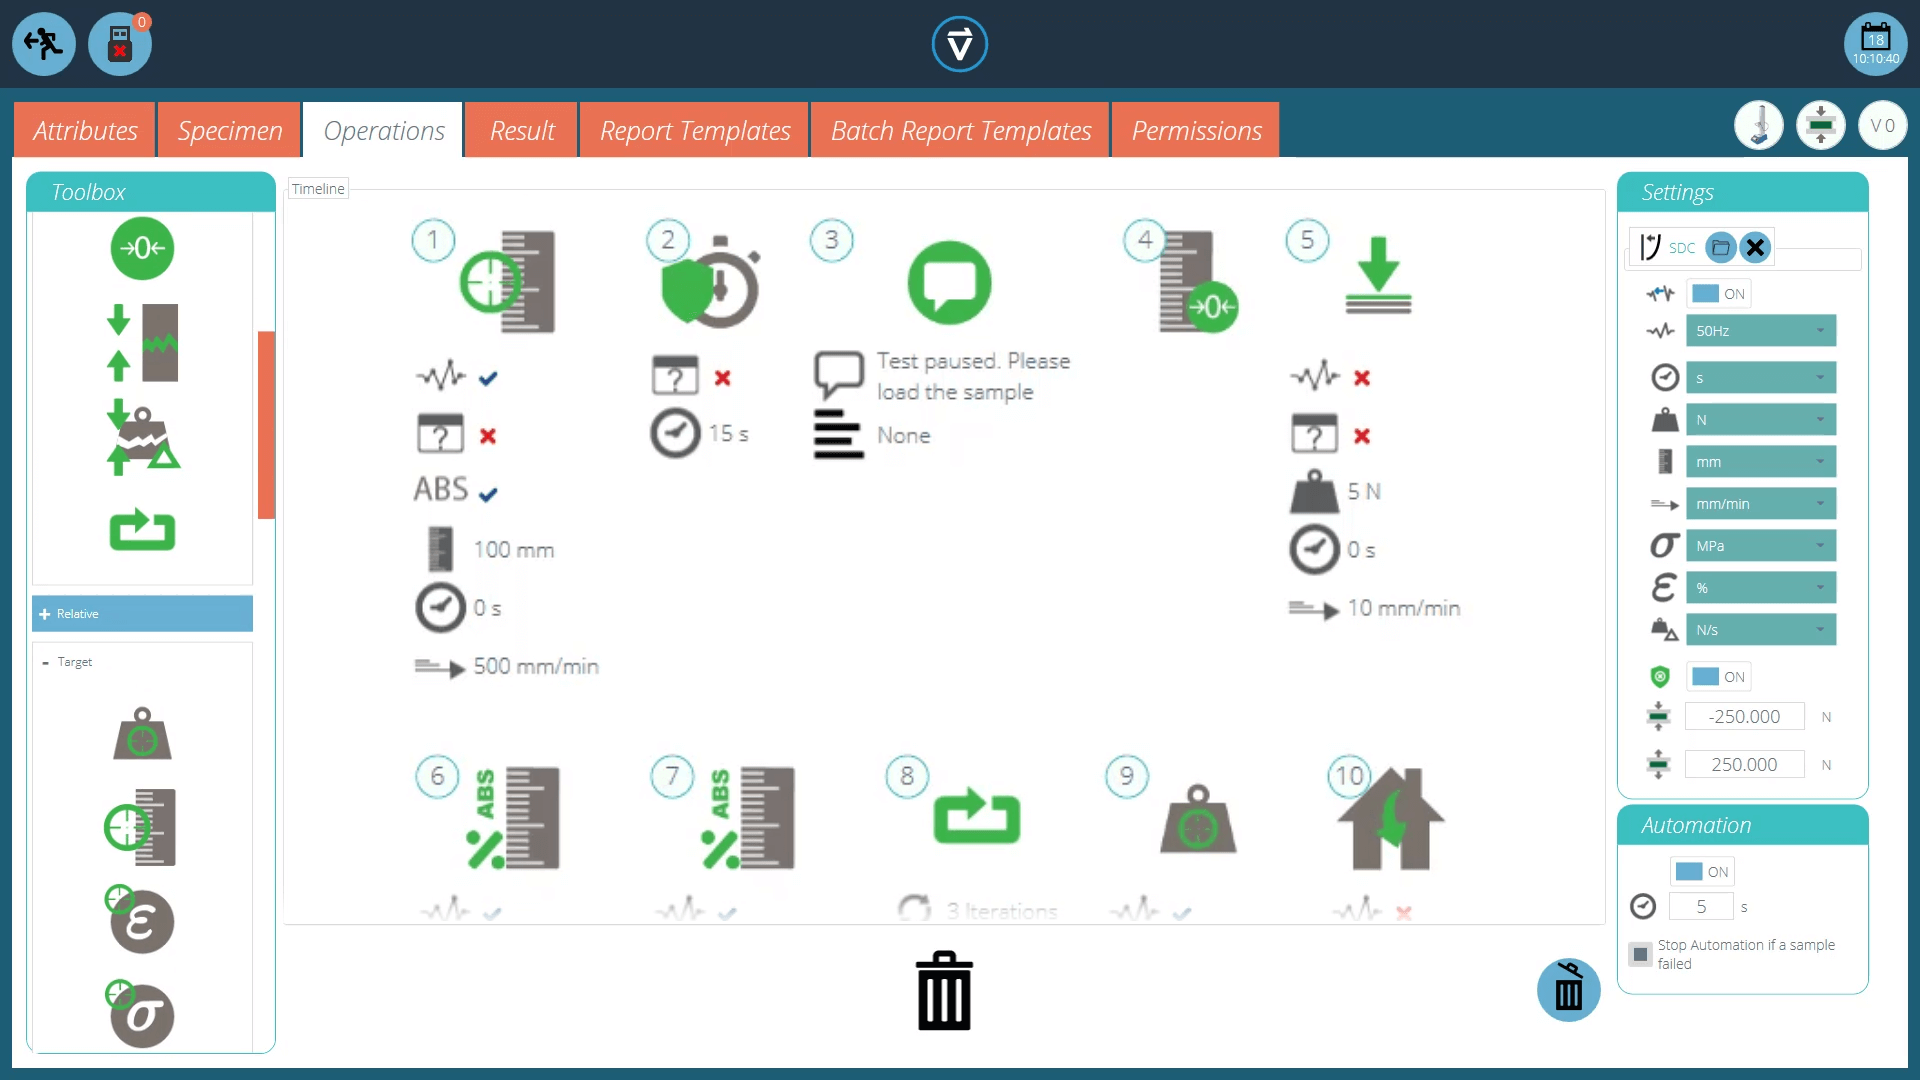Check Stop Automation if a sample failed
1920x1080 pixels.
(x=1640, y=954)
